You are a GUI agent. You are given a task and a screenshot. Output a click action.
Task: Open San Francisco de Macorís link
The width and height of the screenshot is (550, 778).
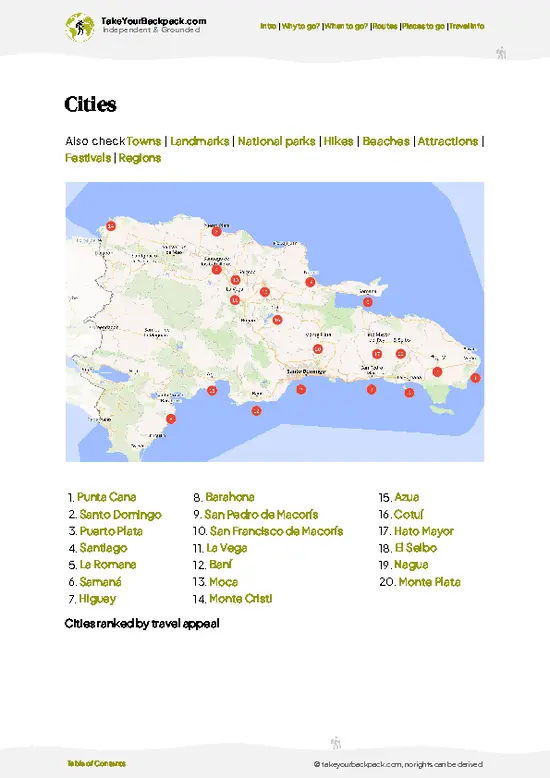pyautogui.click(x=276, y=531)
